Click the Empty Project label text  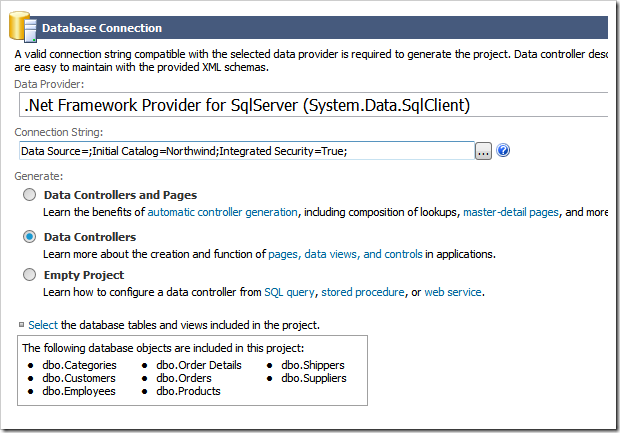[84, 275]
